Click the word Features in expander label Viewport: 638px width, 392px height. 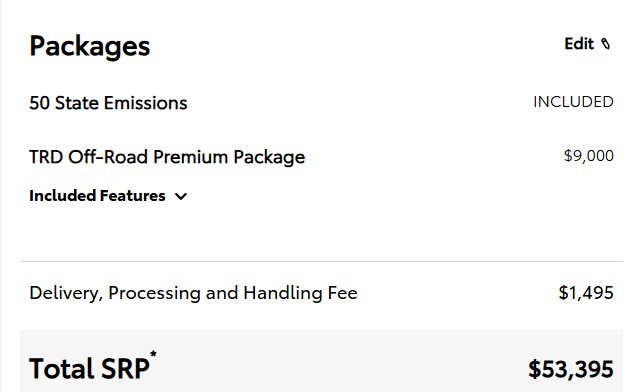point(133,196)
